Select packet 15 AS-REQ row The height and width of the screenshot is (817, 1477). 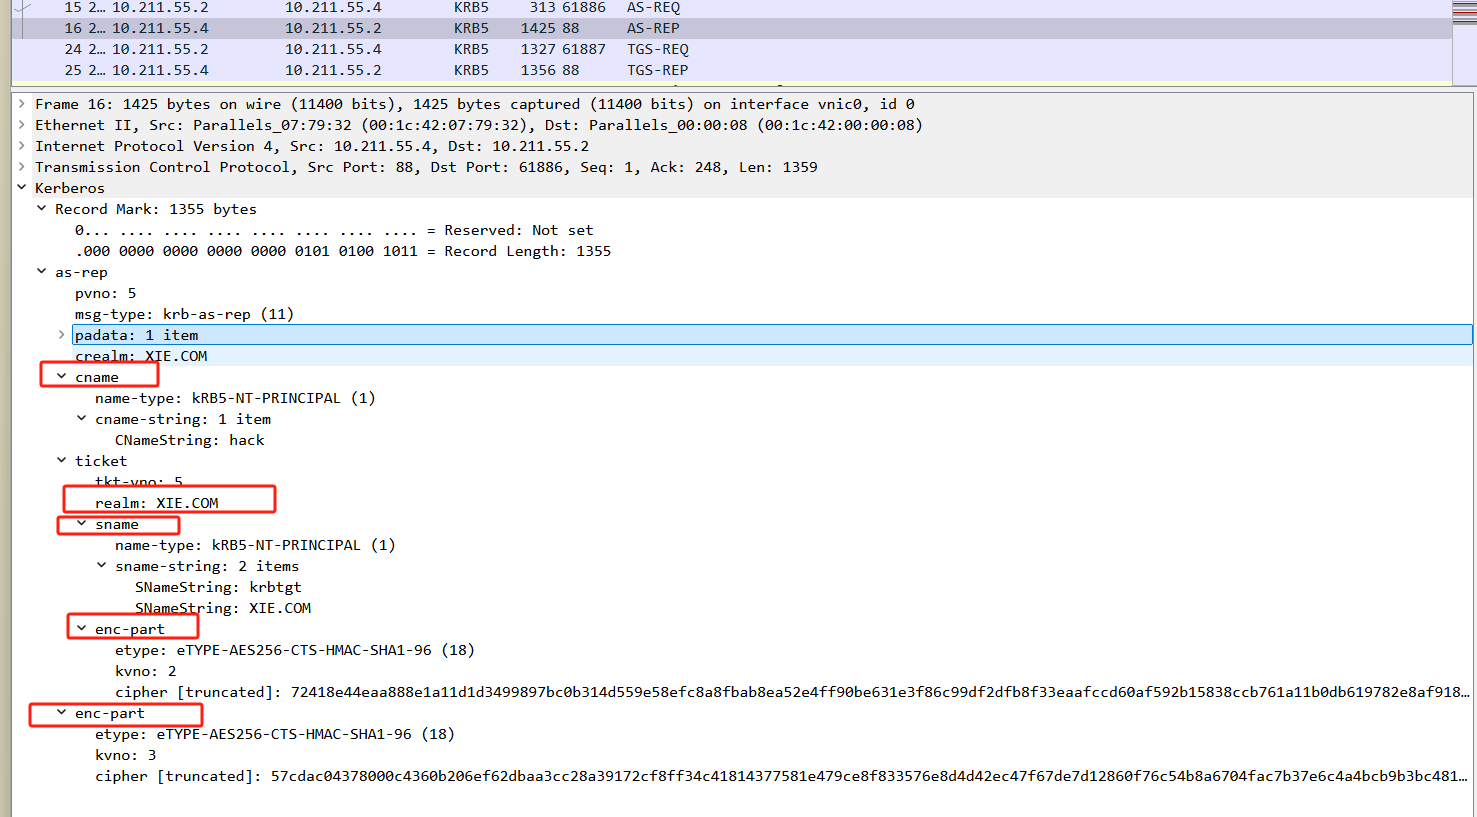[731, 8]
